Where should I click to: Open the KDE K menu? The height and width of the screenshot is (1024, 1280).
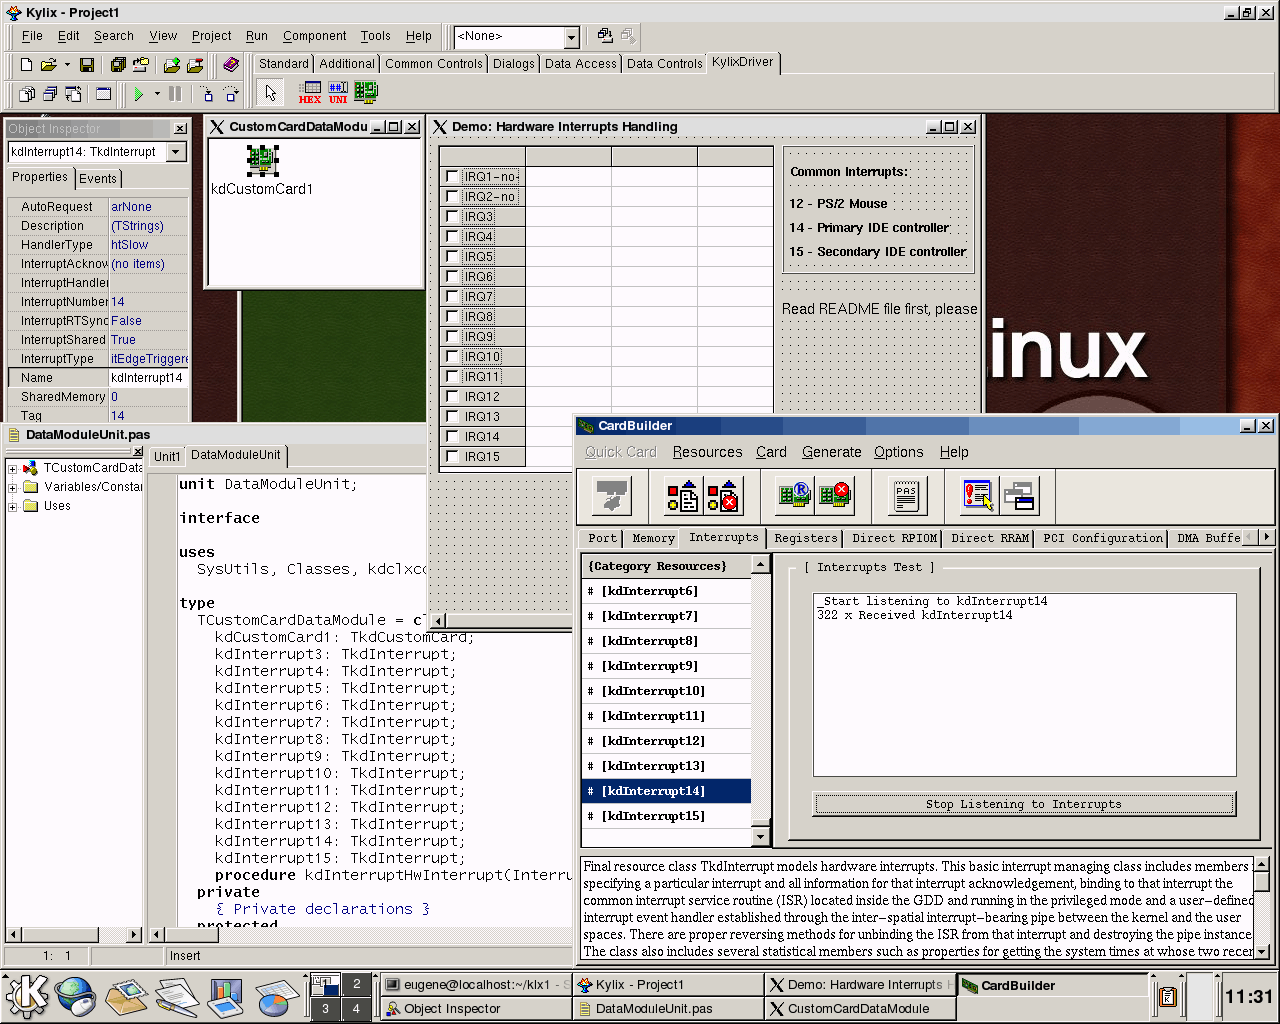[27, 996]
